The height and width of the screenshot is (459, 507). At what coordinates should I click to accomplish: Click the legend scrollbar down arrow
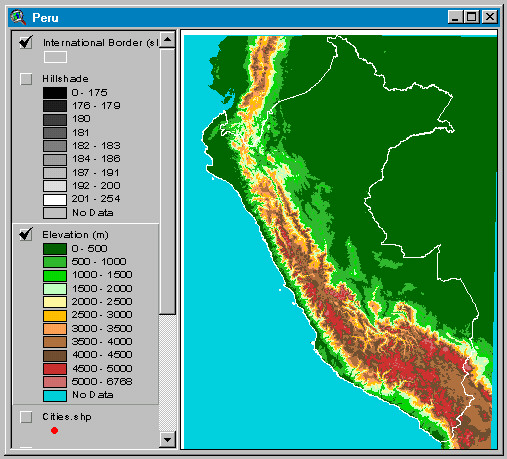coord(168,439)
